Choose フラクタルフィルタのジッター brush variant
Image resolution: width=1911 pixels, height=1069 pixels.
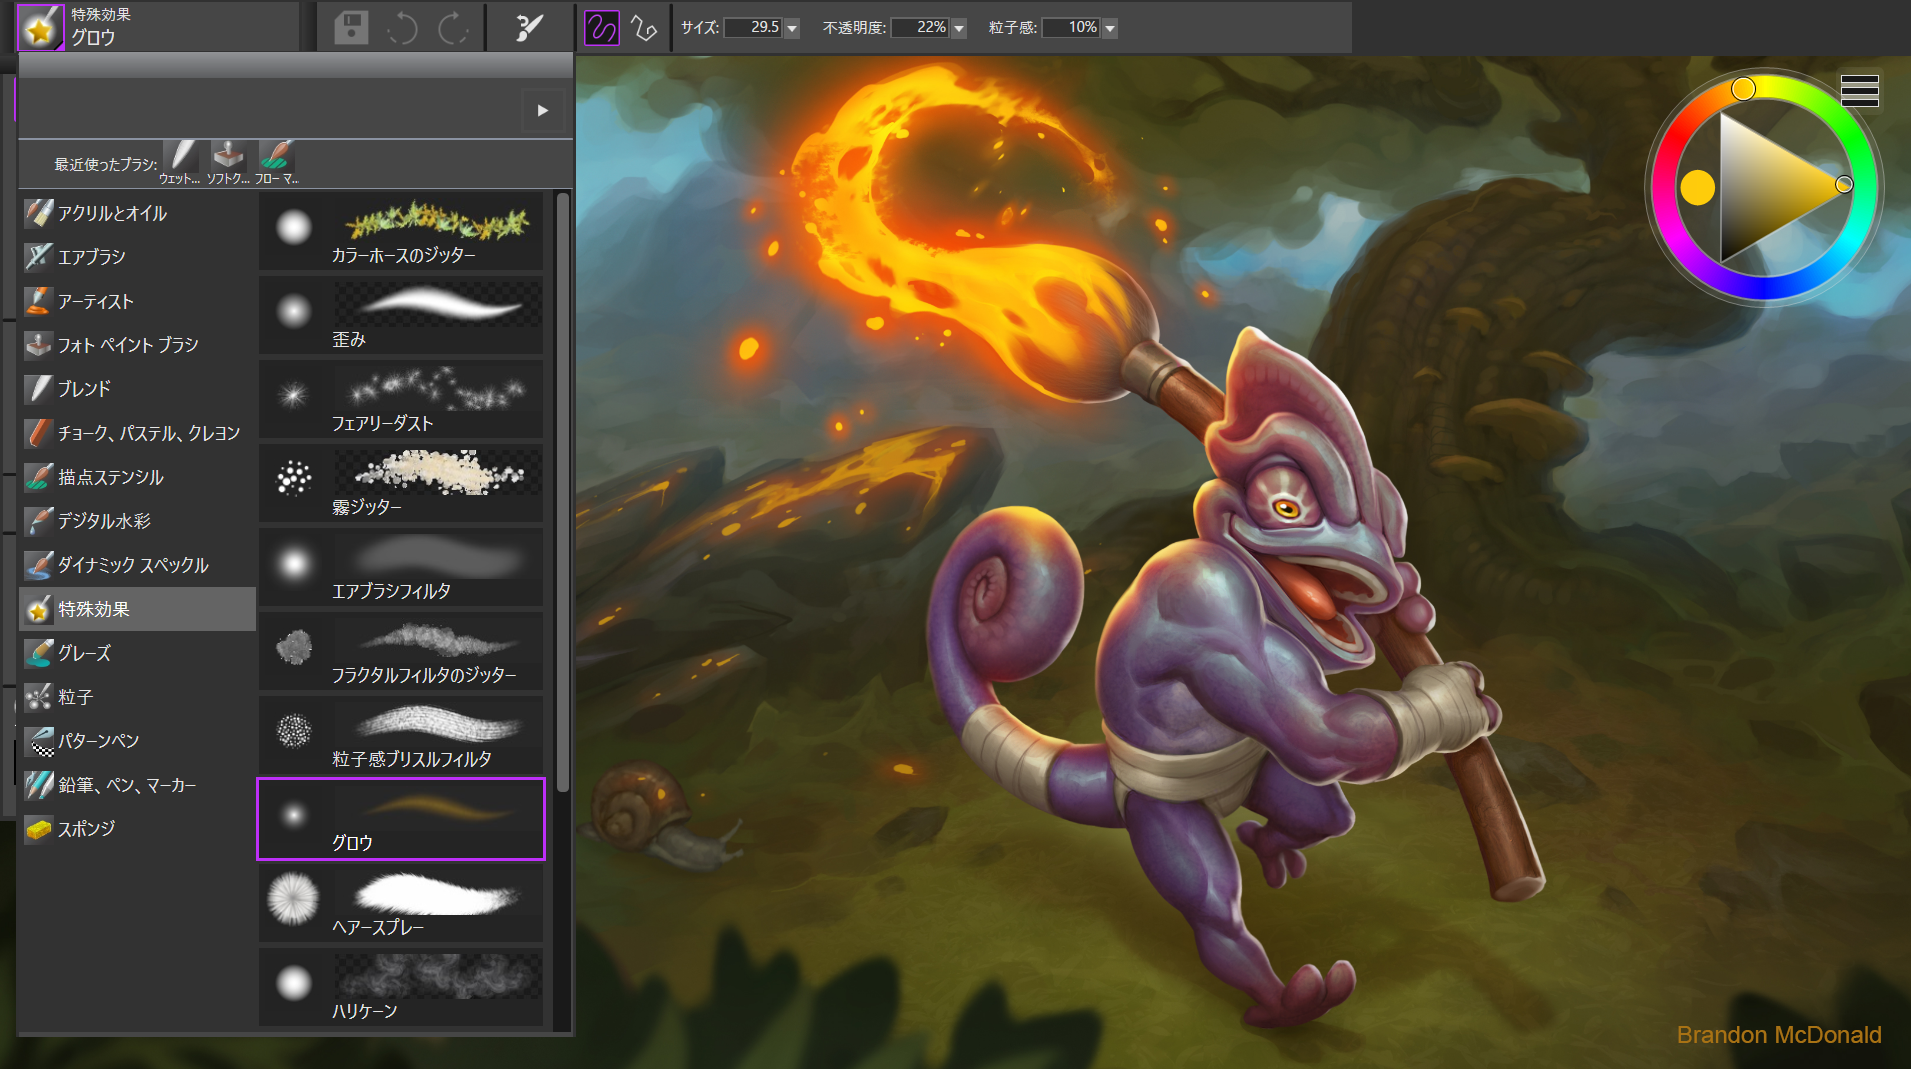pyautogui.click(x=401, y=651)
